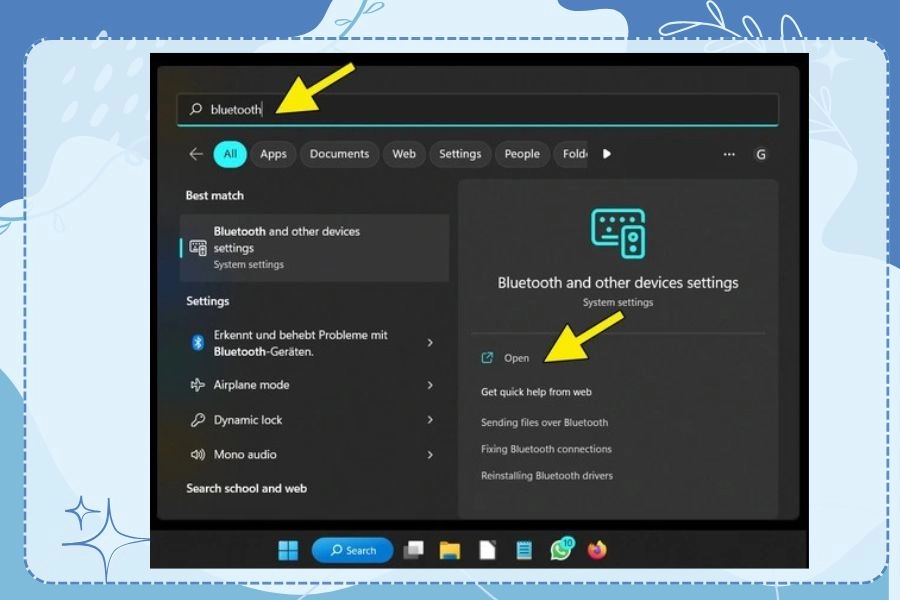Show more filter tabs with the play arrow
Screen dimensions: 900x600
607,154
